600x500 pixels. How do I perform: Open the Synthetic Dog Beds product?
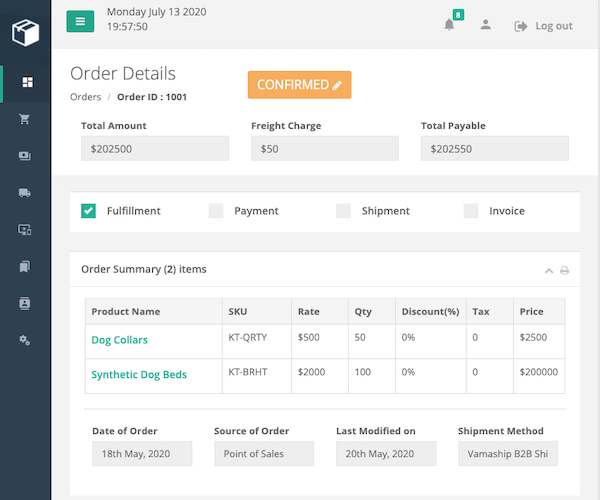pos(139,375)
